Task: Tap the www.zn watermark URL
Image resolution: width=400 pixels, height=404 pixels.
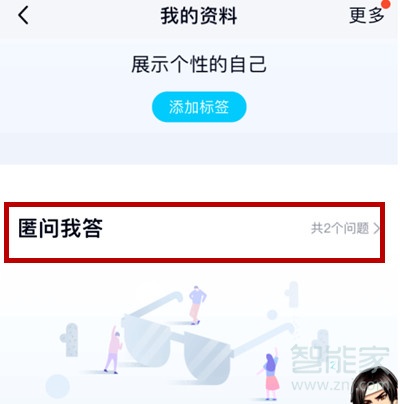Action: point(322,386)
